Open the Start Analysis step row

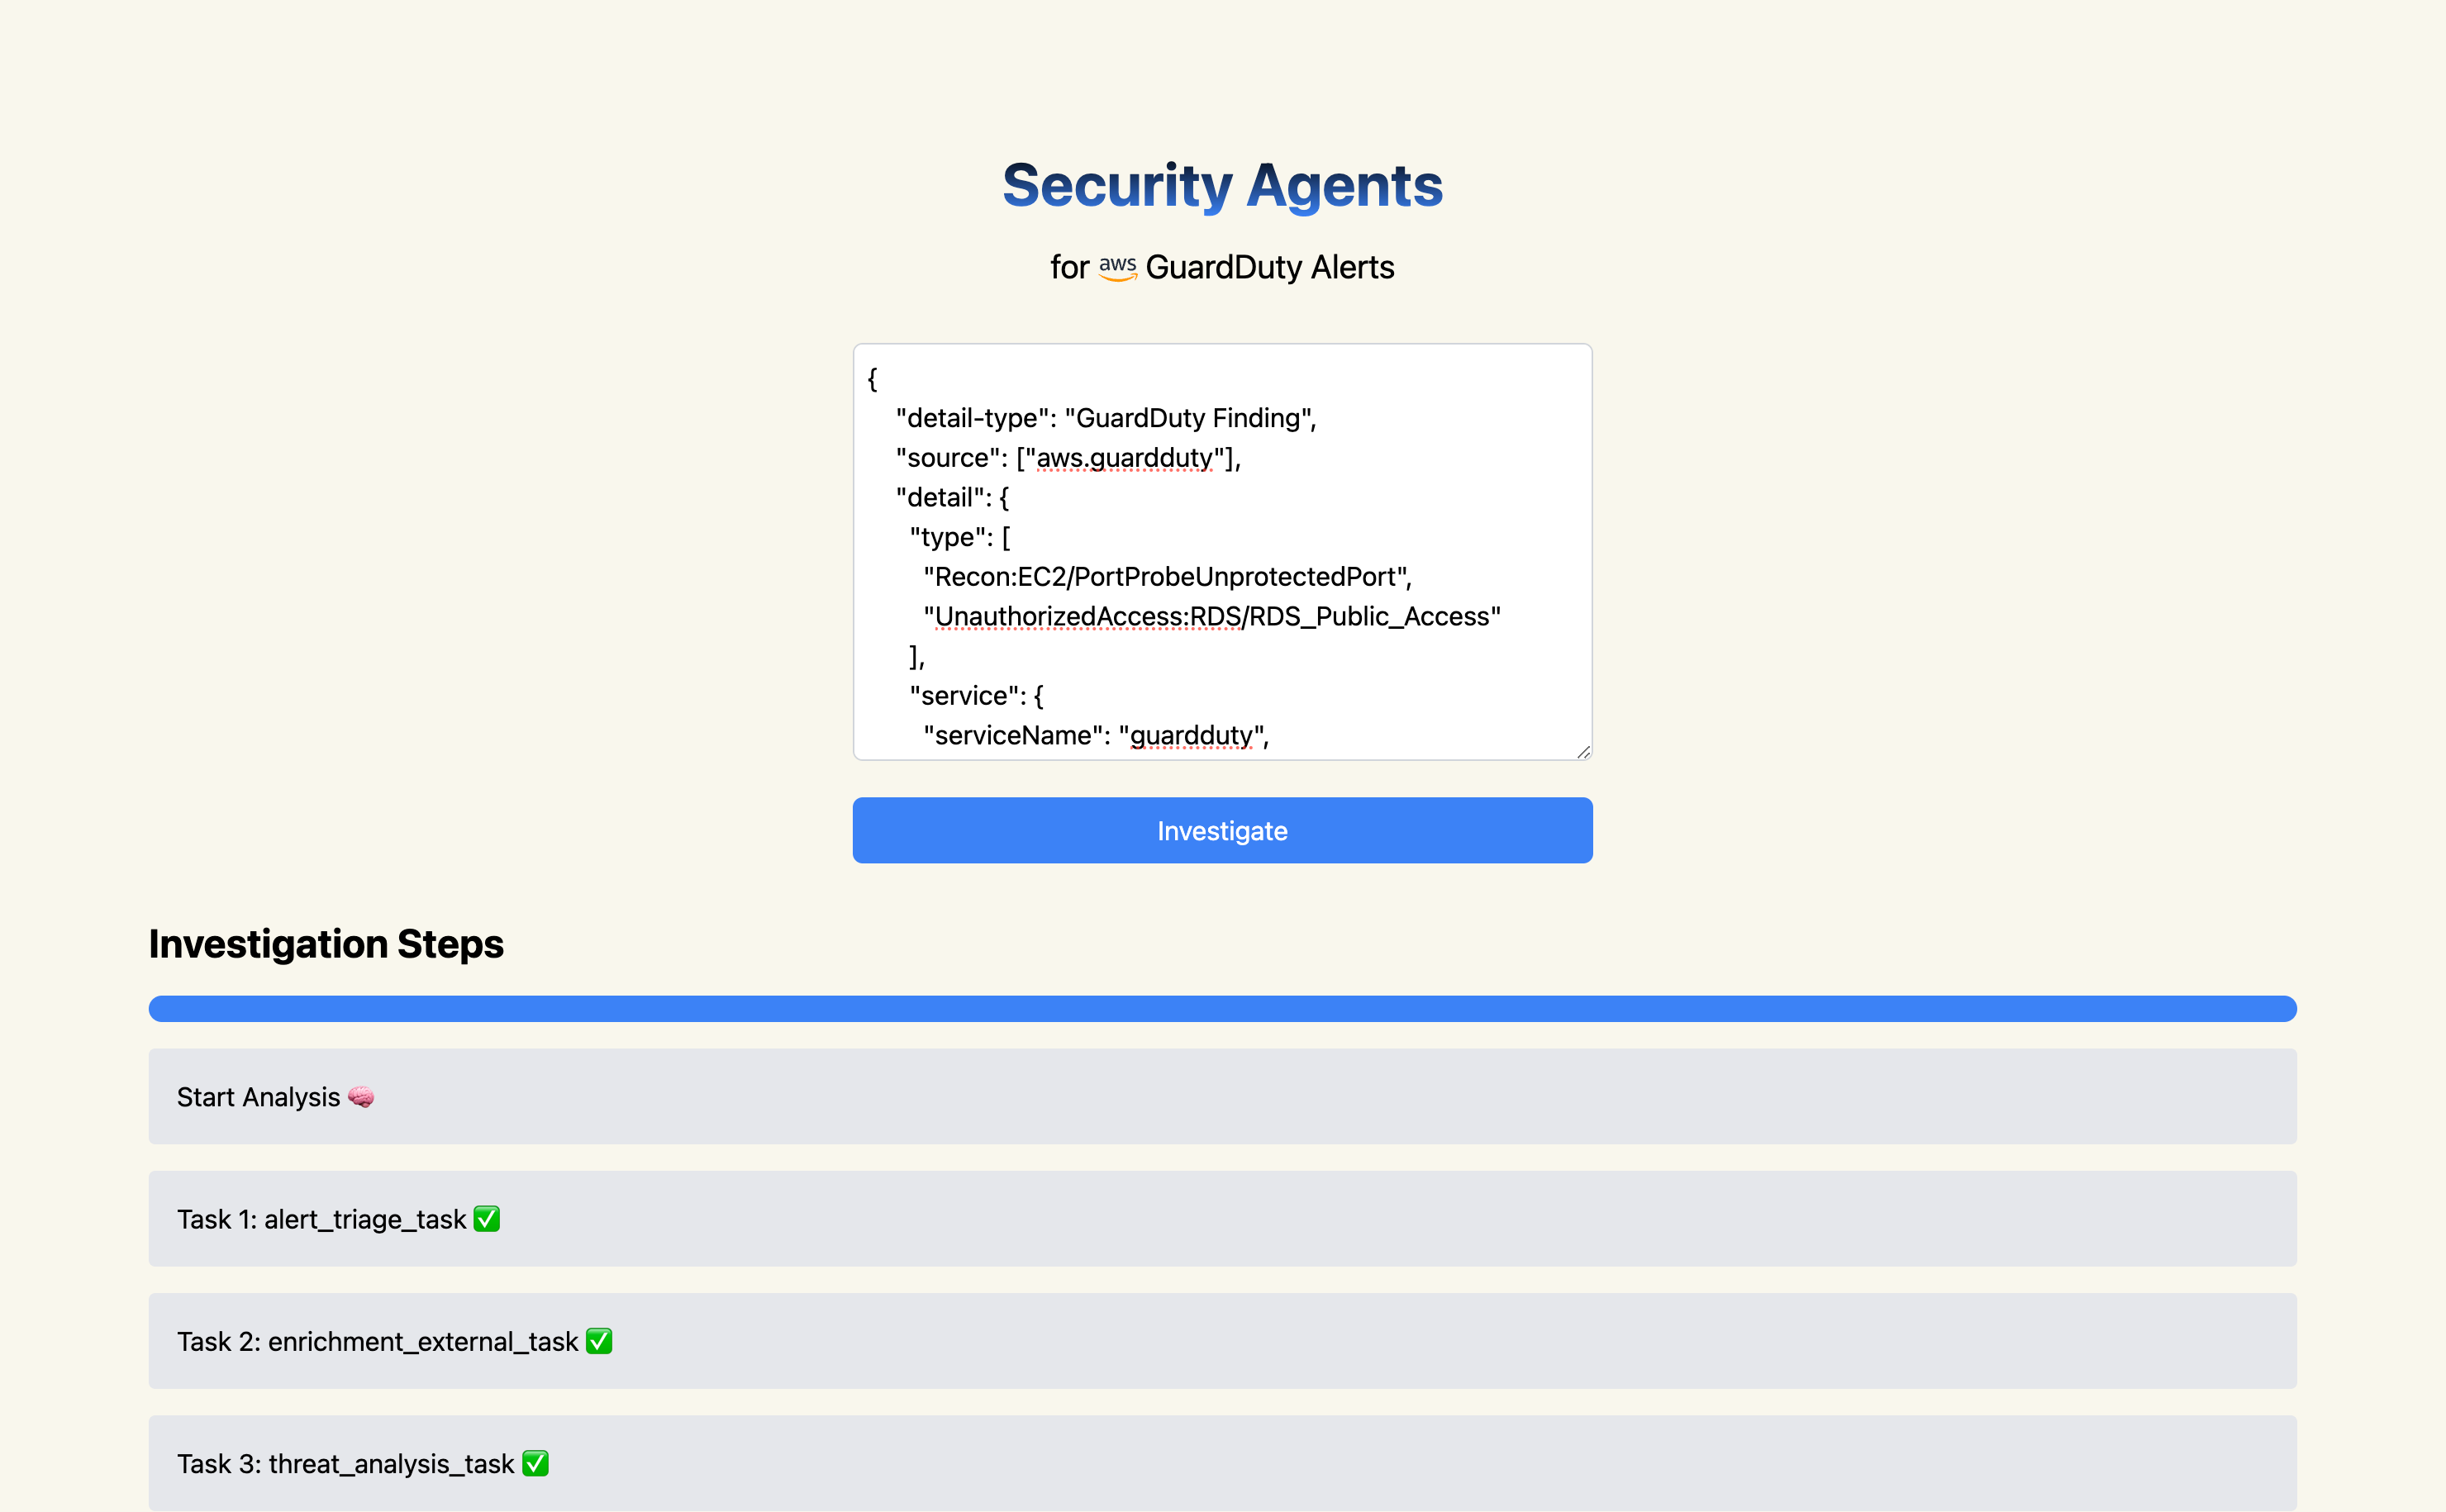point(1222,1096)
